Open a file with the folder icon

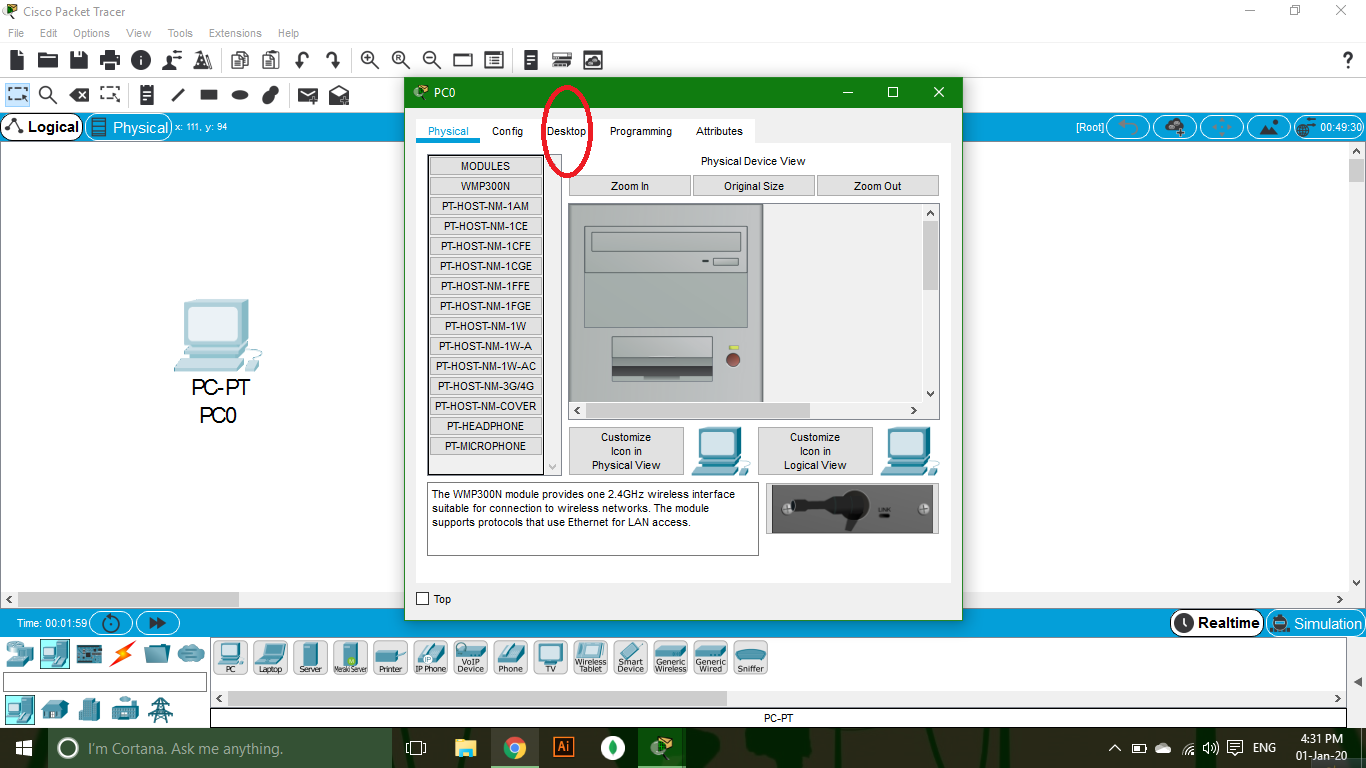pyautogui.click(x=47, y=60)
